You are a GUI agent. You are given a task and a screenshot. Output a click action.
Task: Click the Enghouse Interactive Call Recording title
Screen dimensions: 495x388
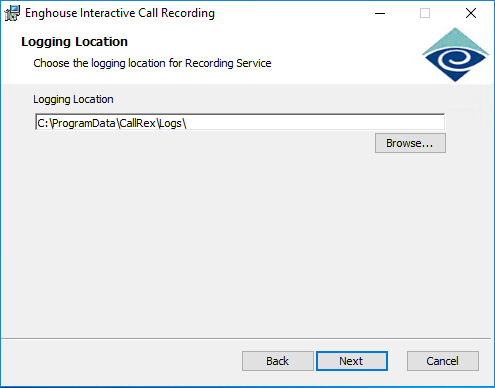120,13
